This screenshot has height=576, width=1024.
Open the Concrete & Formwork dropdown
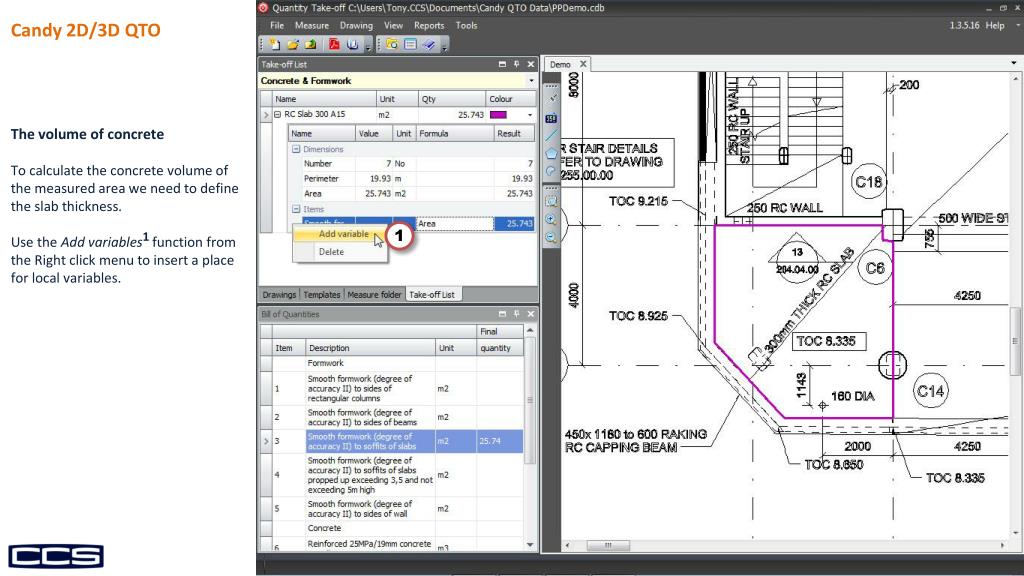[531, 81]
